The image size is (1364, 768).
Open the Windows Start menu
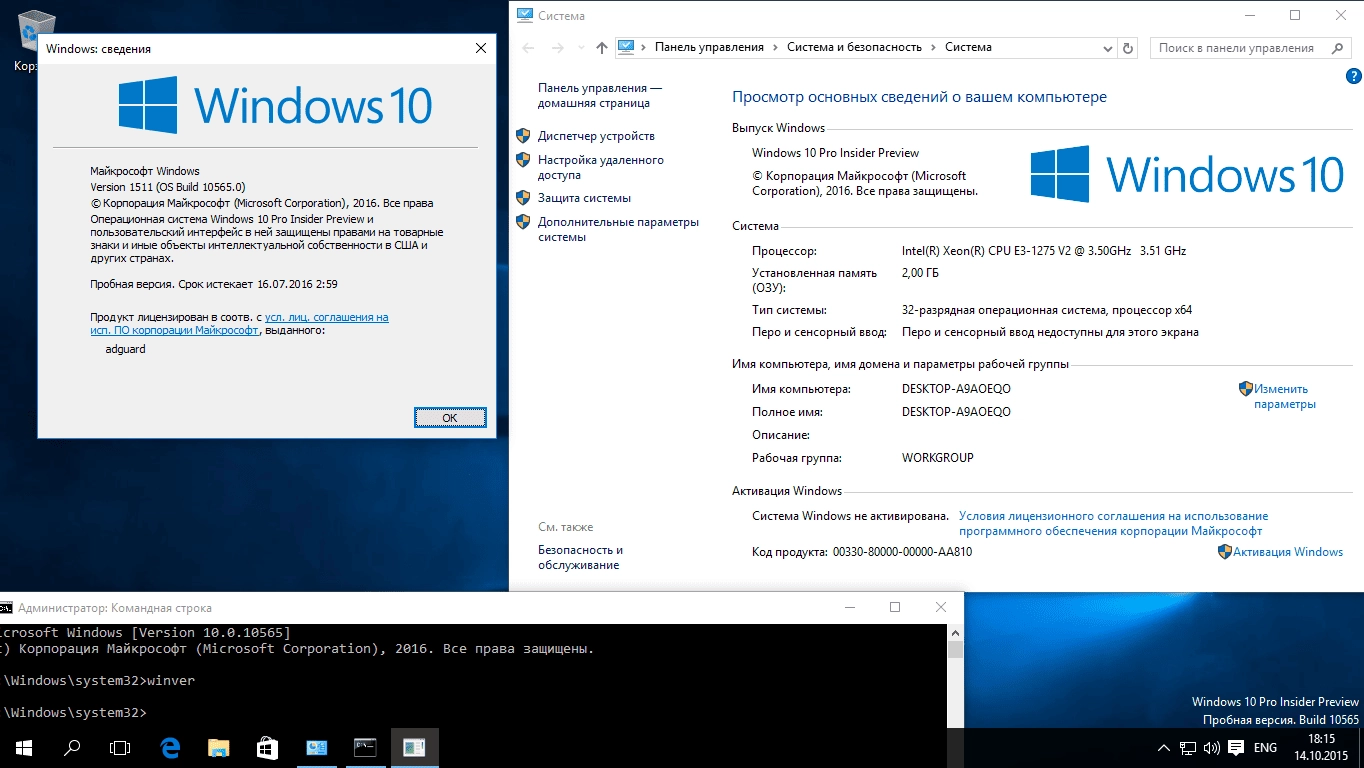click(23, 747)
